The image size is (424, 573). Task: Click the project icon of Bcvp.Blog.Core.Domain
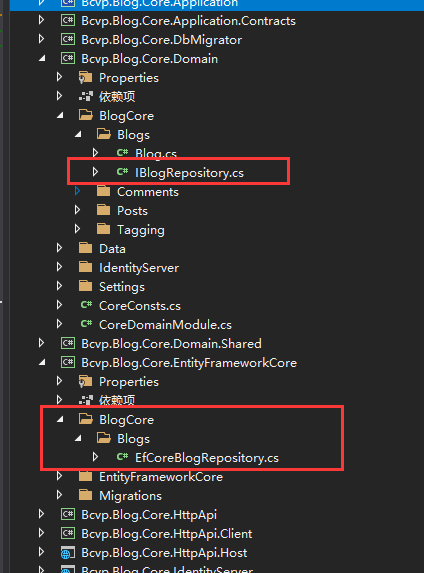68,58
